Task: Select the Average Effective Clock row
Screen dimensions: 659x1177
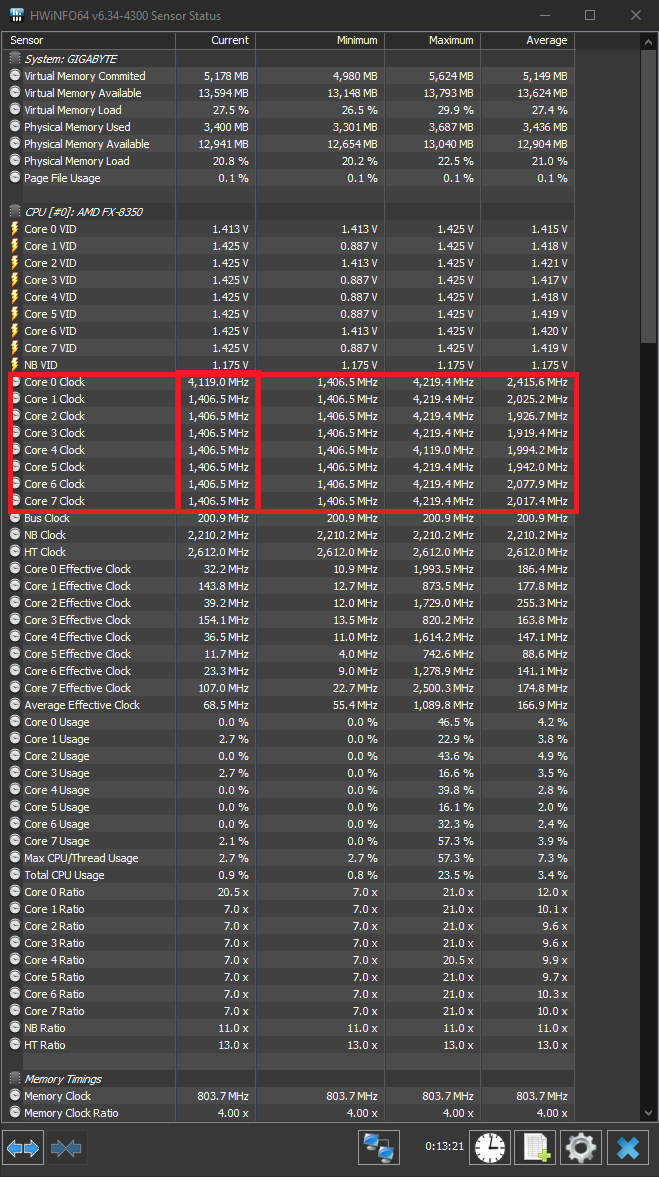Action: click(290, 705)
